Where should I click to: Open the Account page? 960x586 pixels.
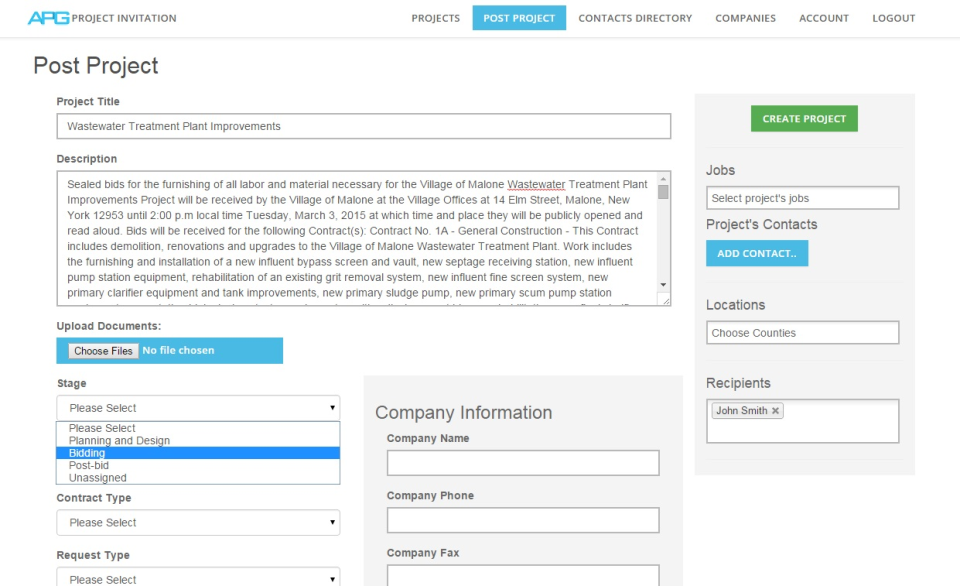(823, 18)
